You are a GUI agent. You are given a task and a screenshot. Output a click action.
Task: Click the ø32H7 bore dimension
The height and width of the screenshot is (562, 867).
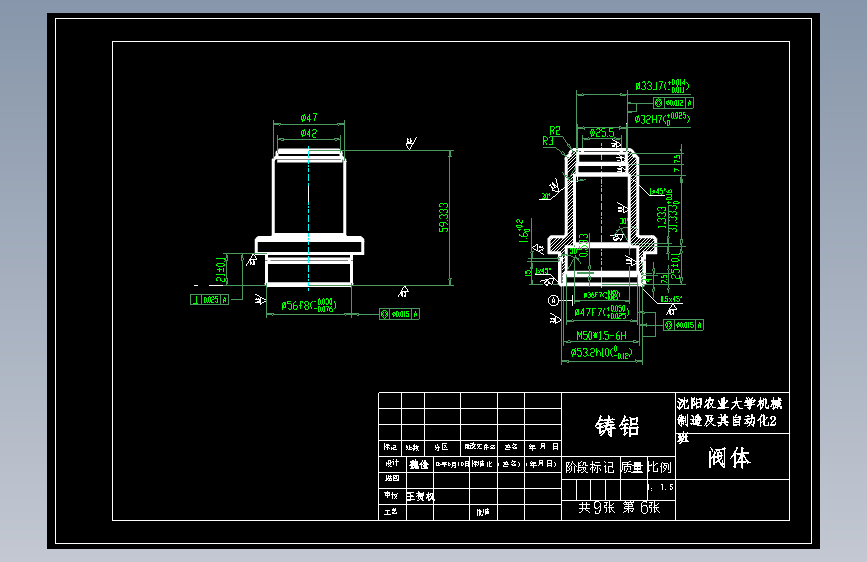point(662,118)
